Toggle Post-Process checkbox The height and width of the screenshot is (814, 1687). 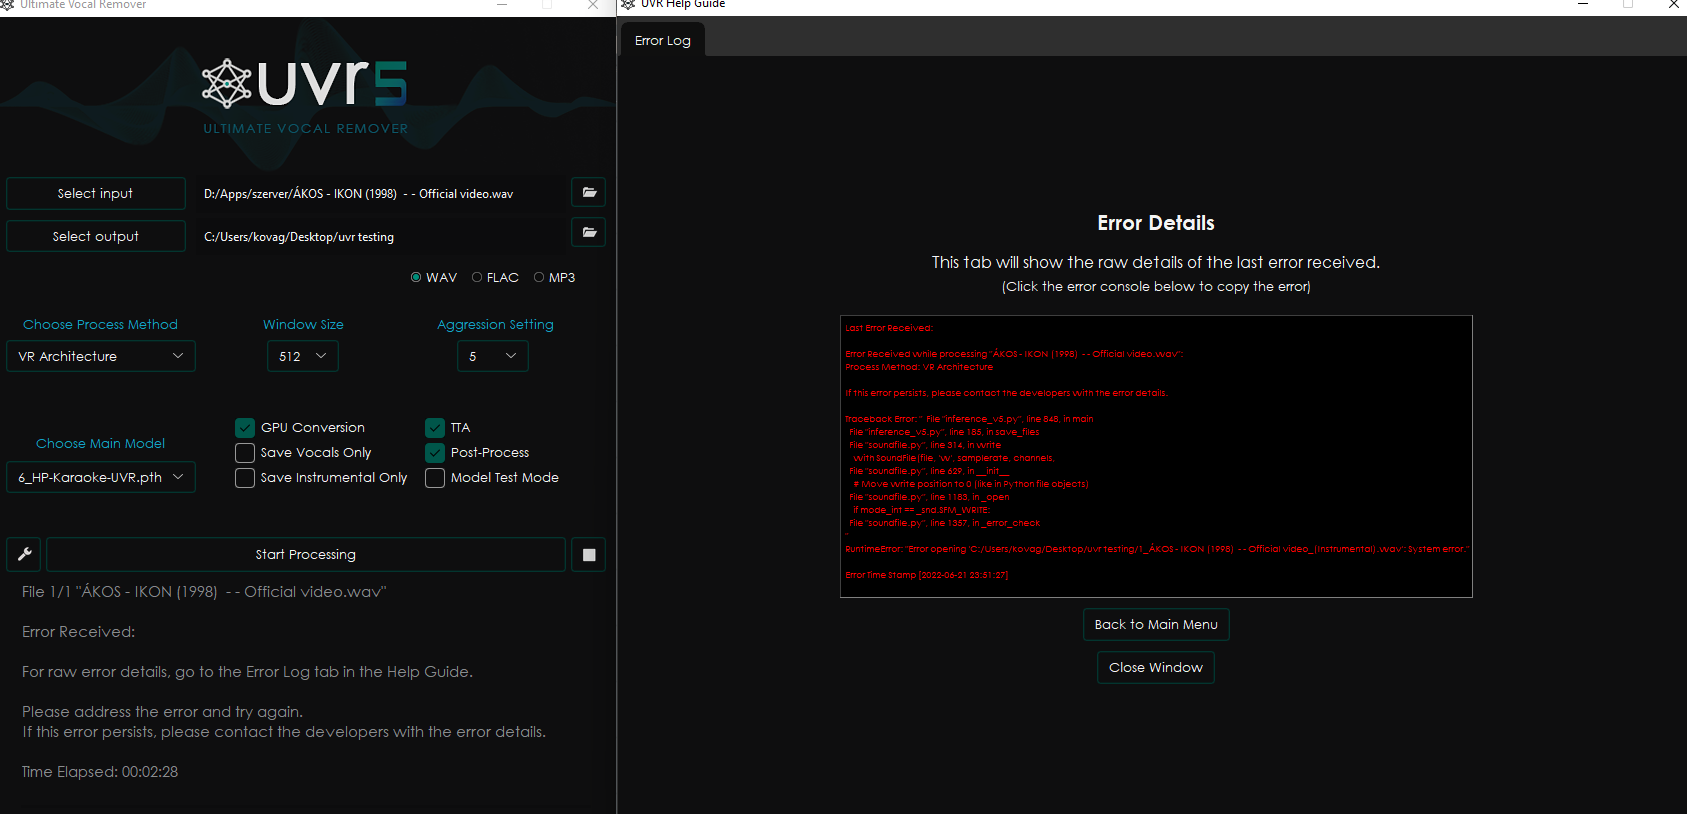pos(435,453)
